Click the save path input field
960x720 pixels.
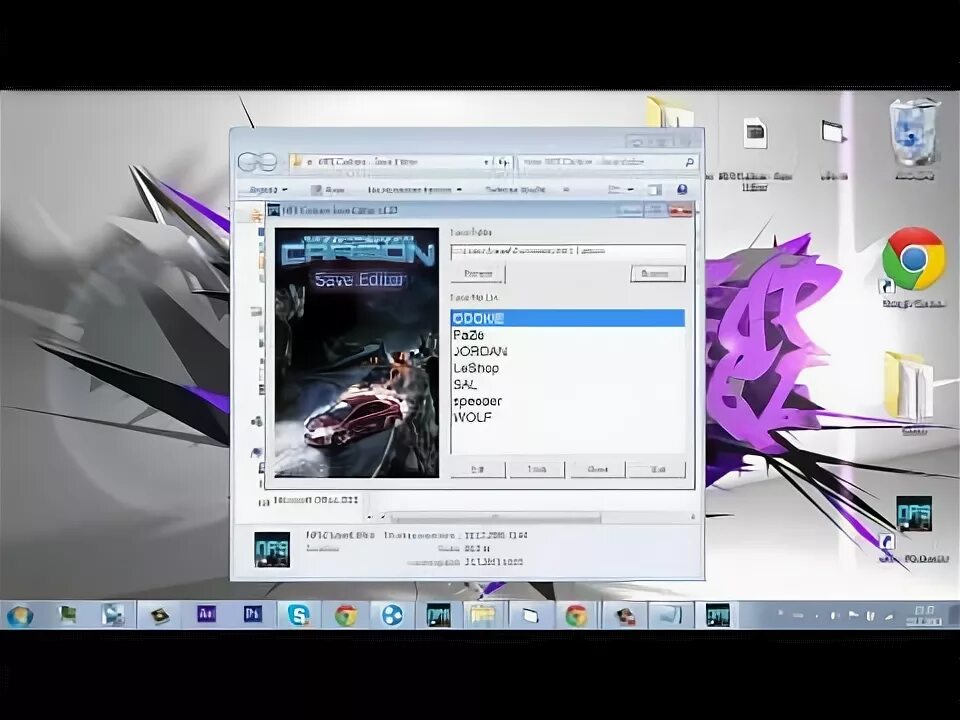(568, 251)
